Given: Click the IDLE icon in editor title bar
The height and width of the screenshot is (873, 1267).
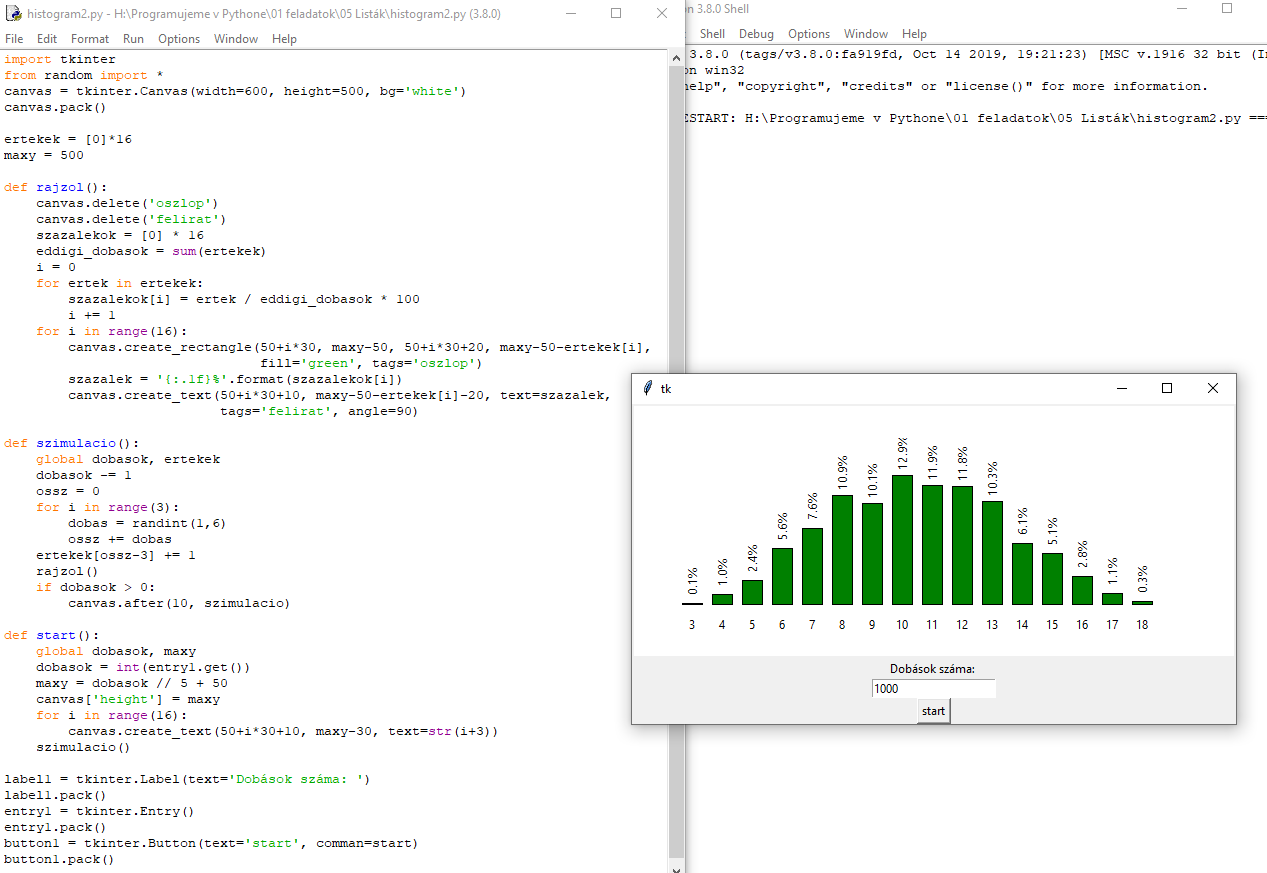Looking at the screenshot, I should 14,14.
